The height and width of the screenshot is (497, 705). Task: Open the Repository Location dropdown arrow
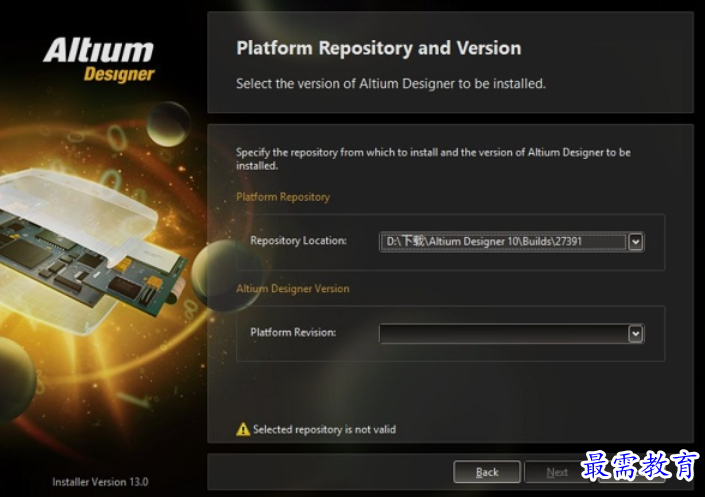pos(635,242)
